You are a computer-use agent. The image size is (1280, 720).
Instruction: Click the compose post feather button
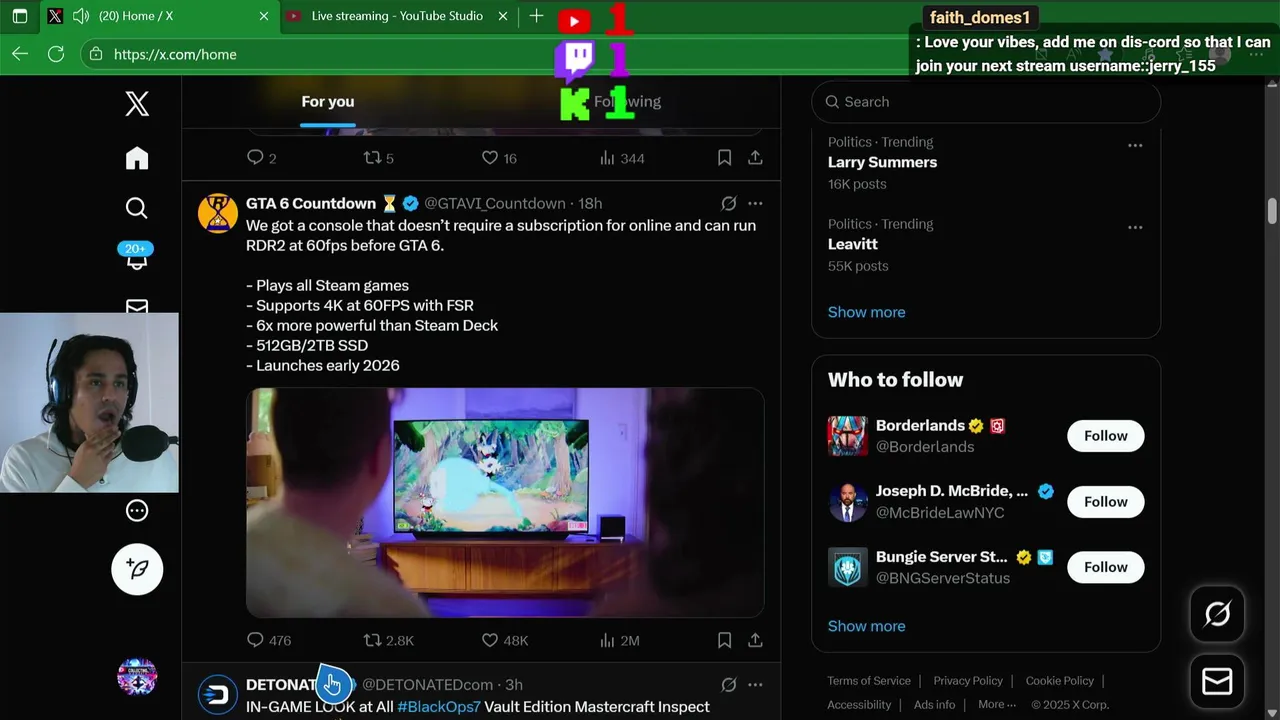(137, 569)
